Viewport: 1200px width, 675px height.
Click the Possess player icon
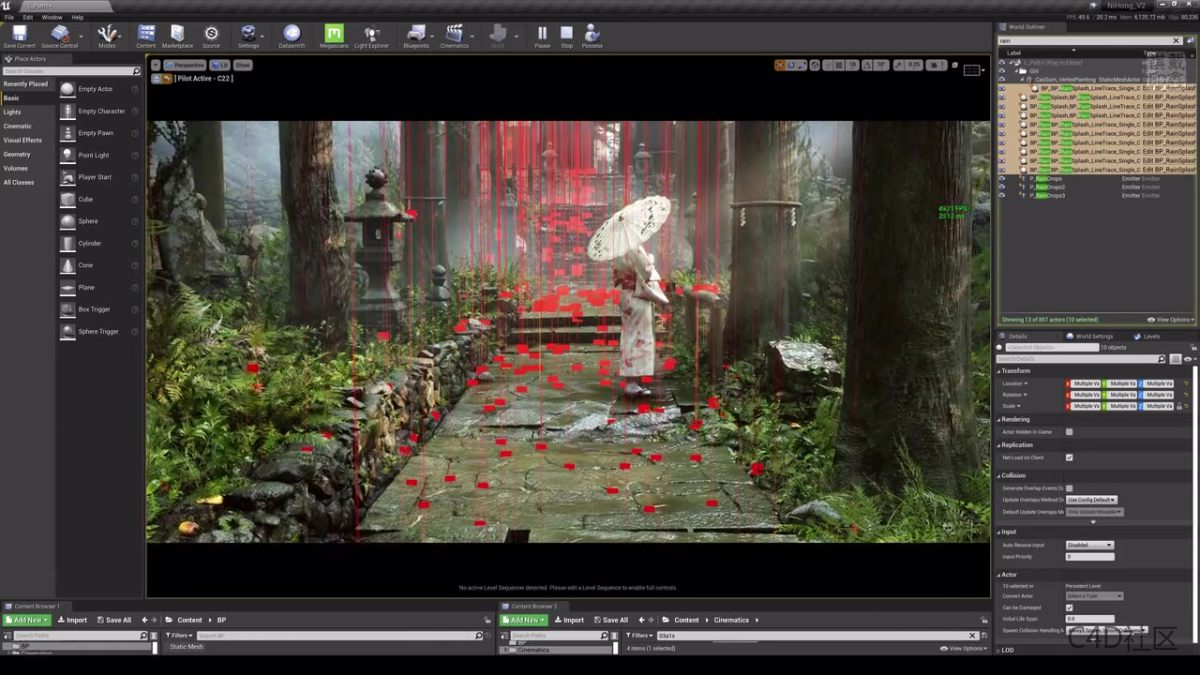pos(592,36)
